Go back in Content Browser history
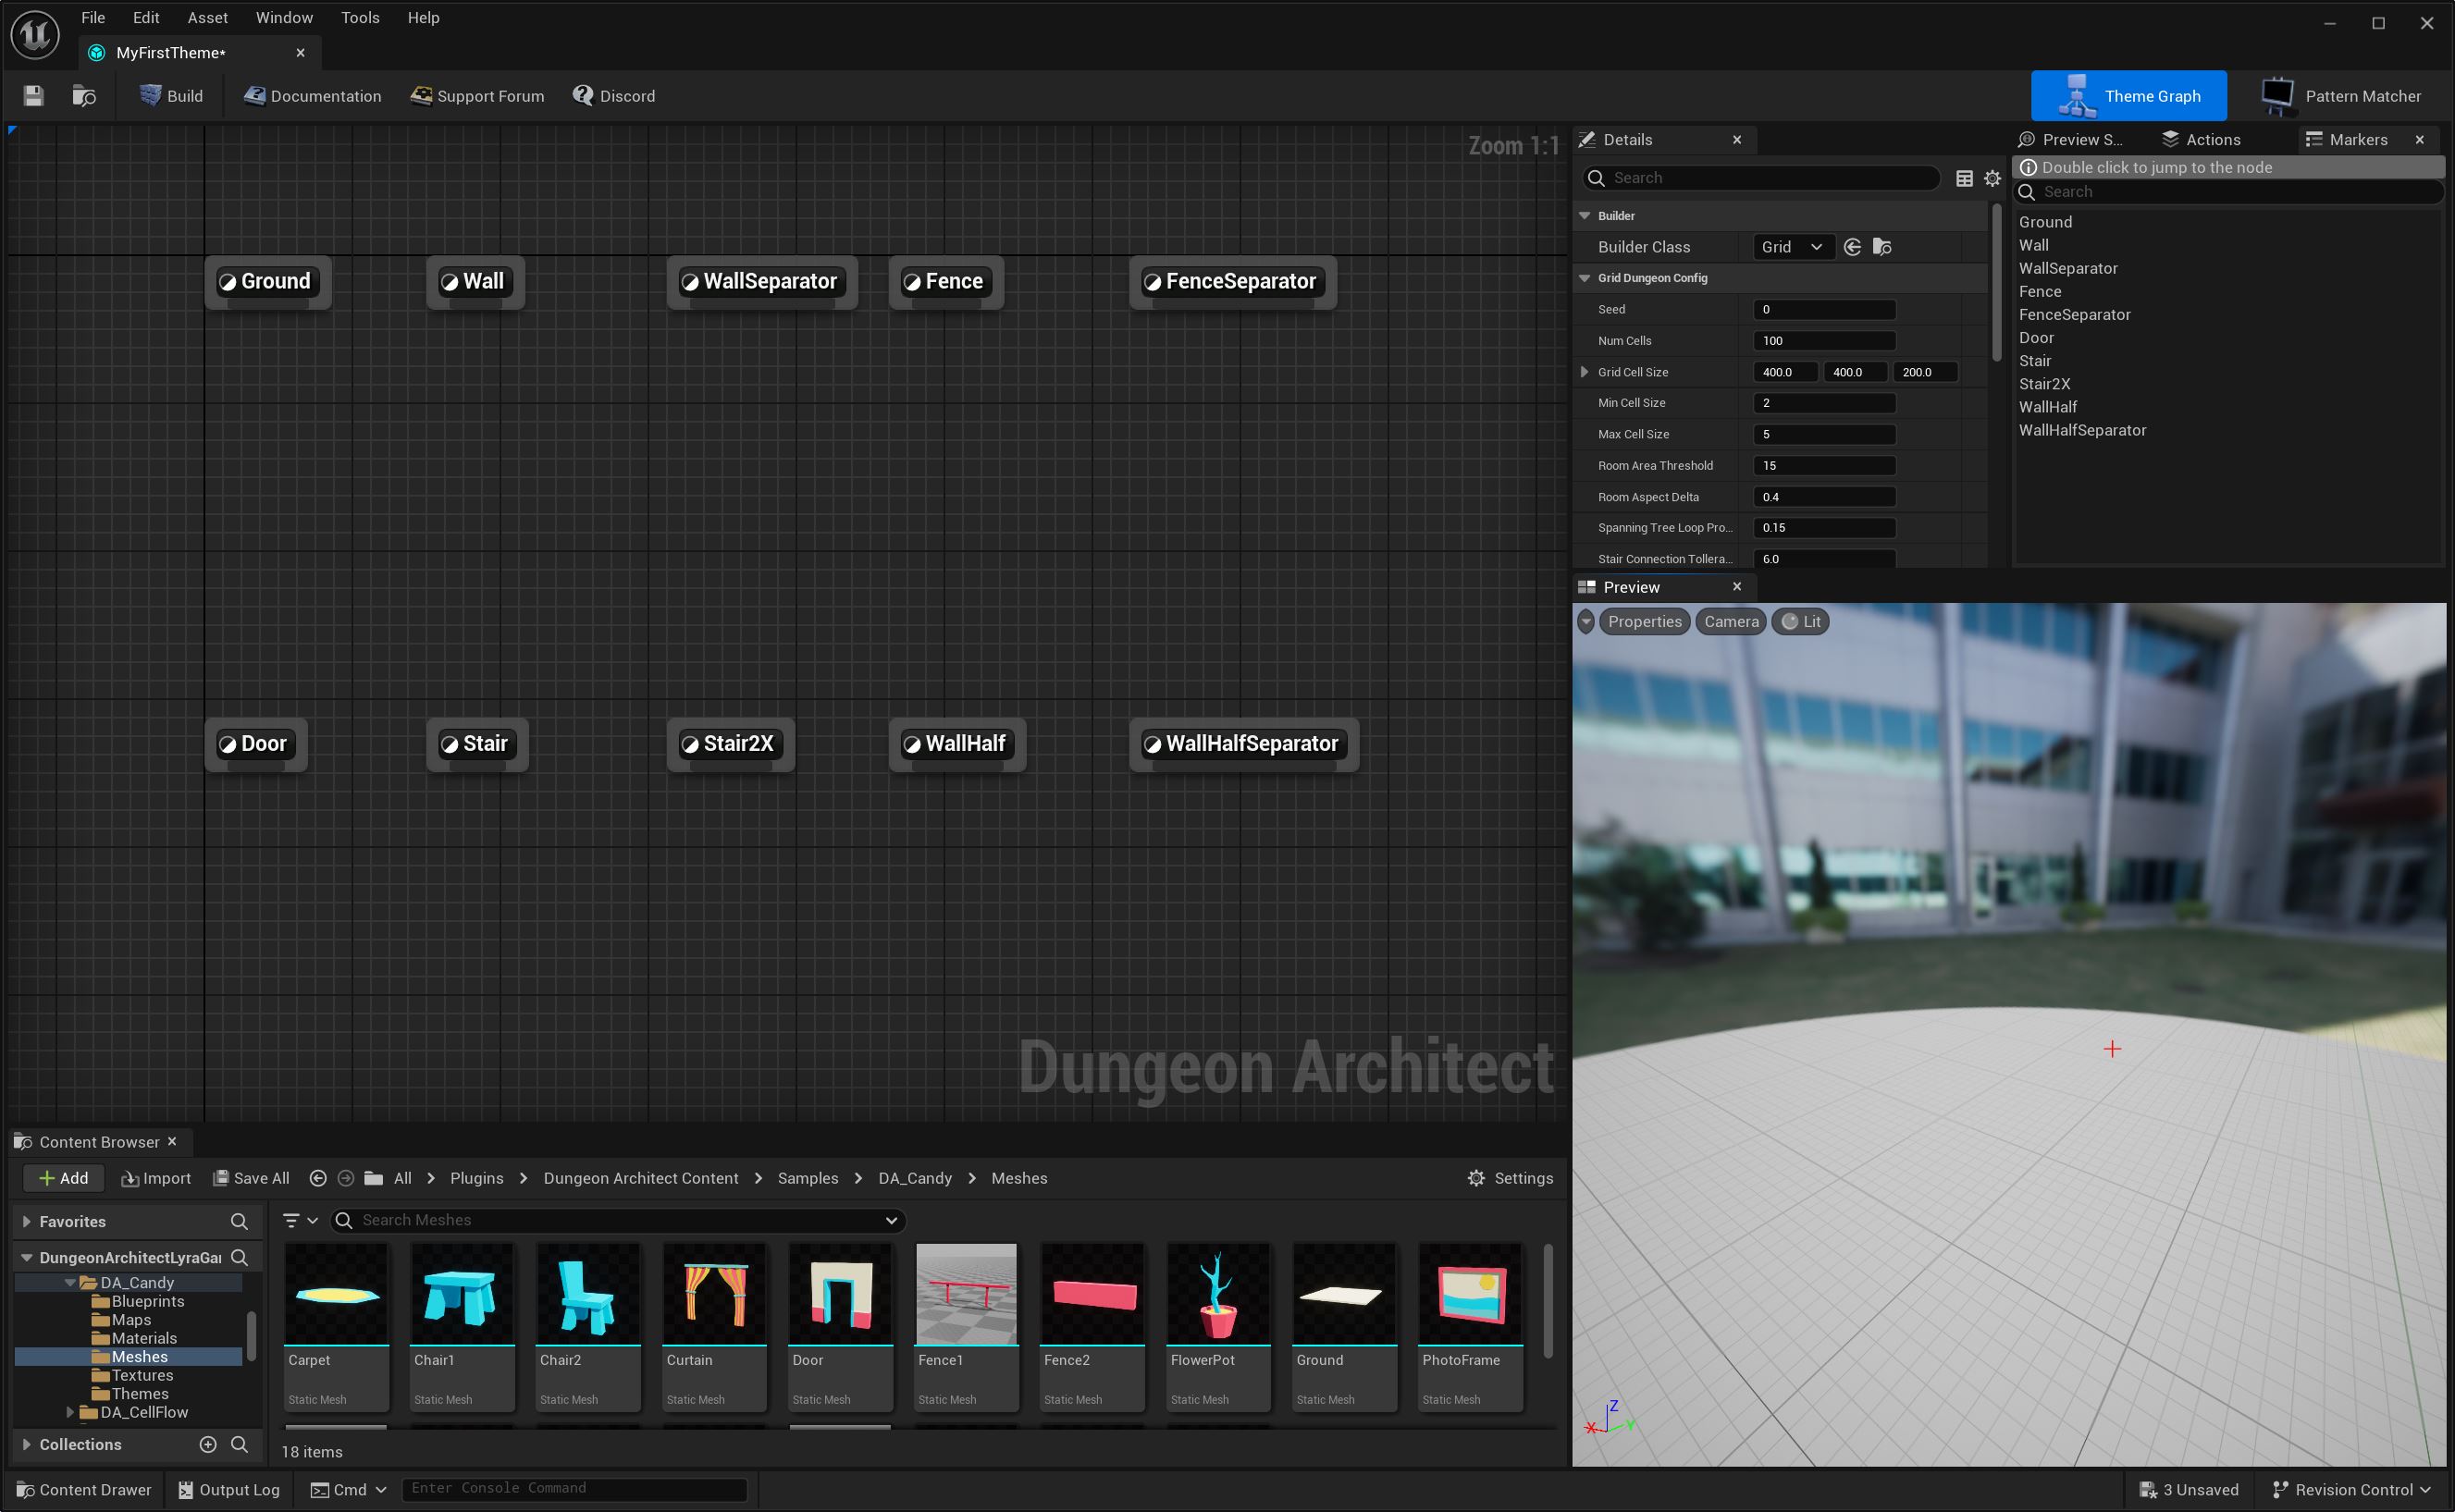 click(x=318, y=1179)
